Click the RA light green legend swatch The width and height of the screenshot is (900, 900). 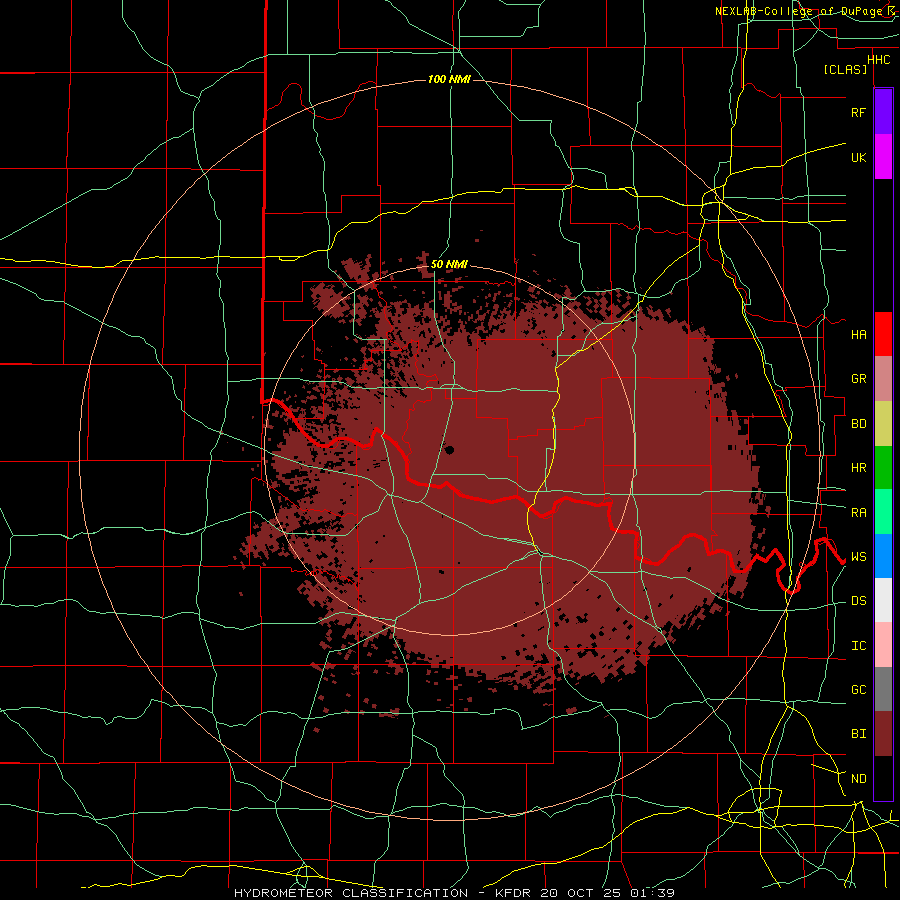(883, 512)
